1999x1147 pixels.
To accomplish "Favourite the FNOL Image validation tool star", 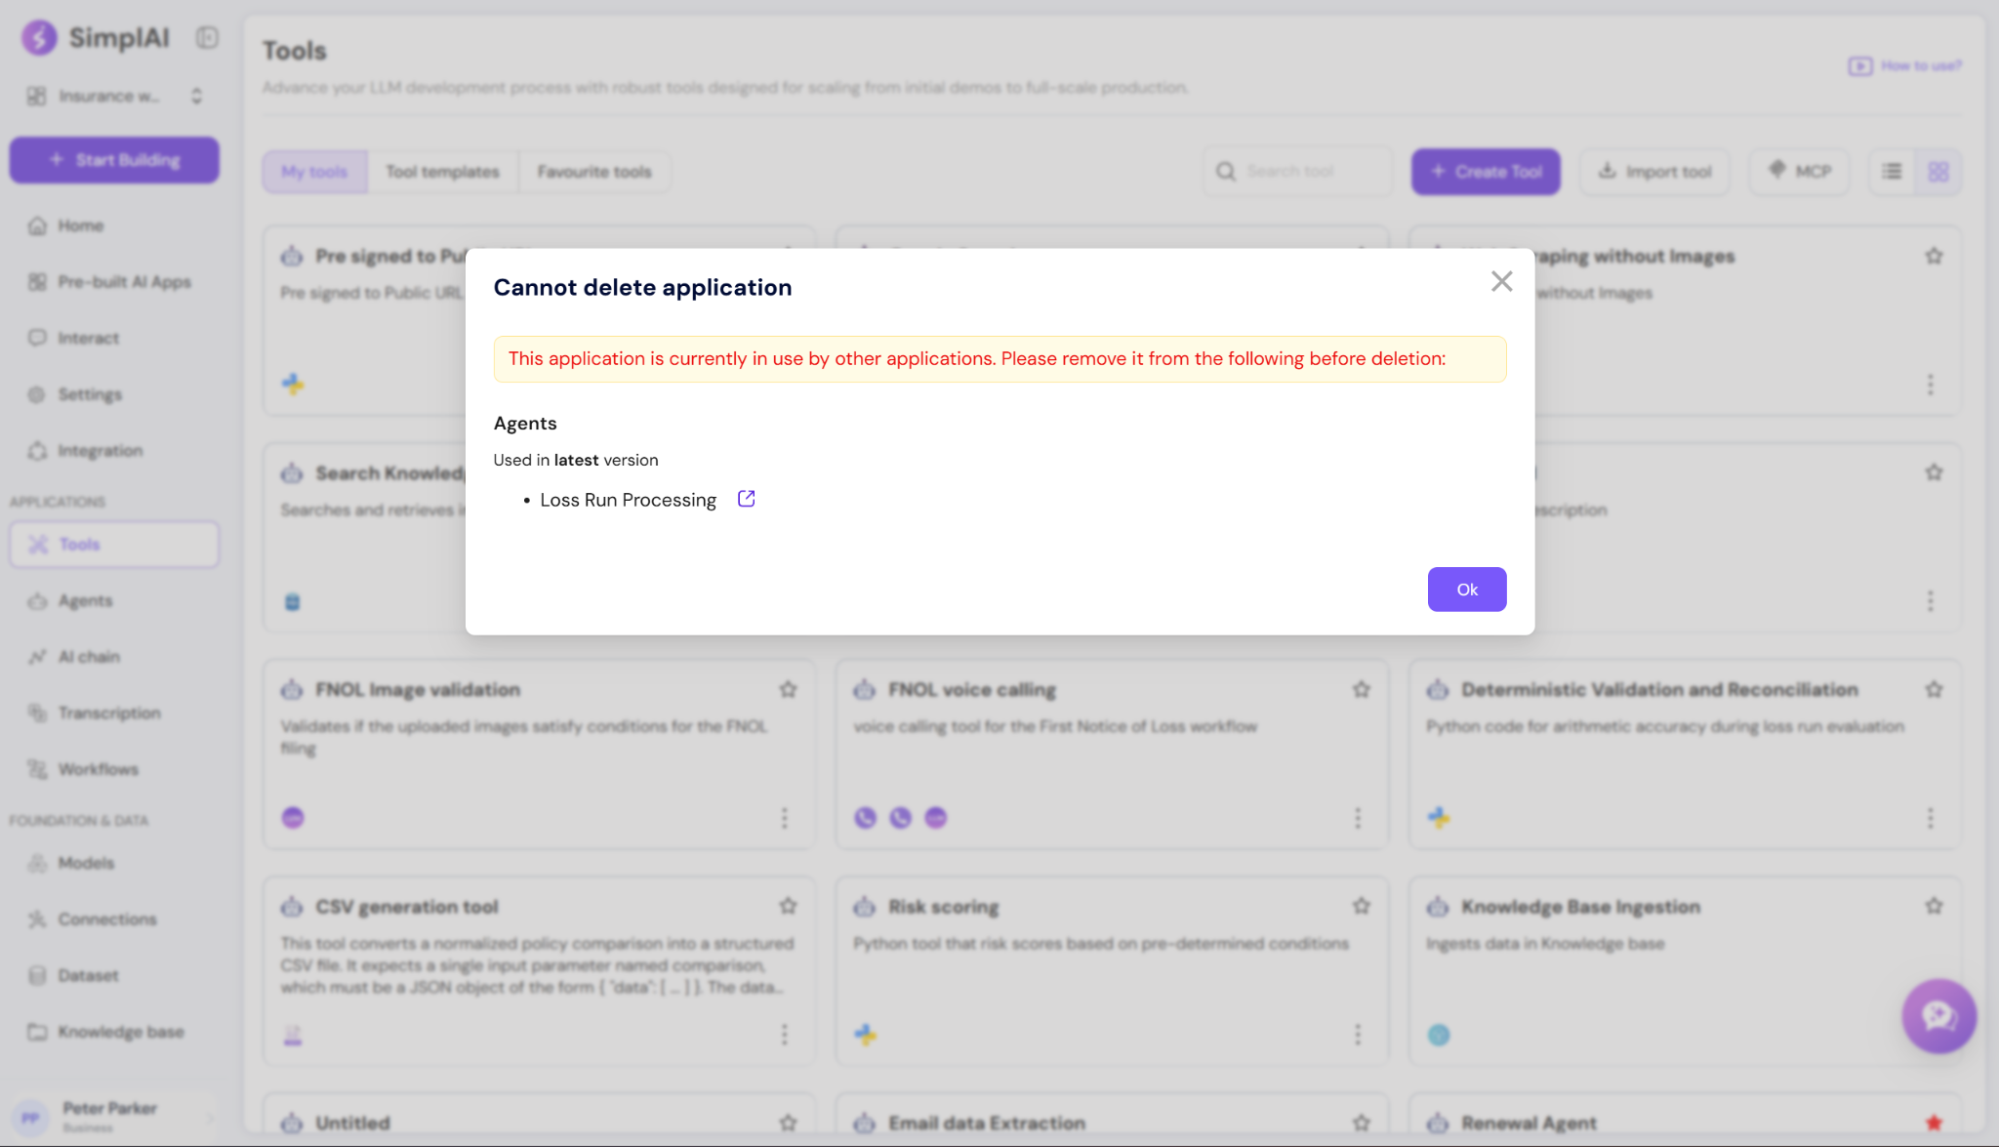I will pyautogui.click(x=788, y=689).
